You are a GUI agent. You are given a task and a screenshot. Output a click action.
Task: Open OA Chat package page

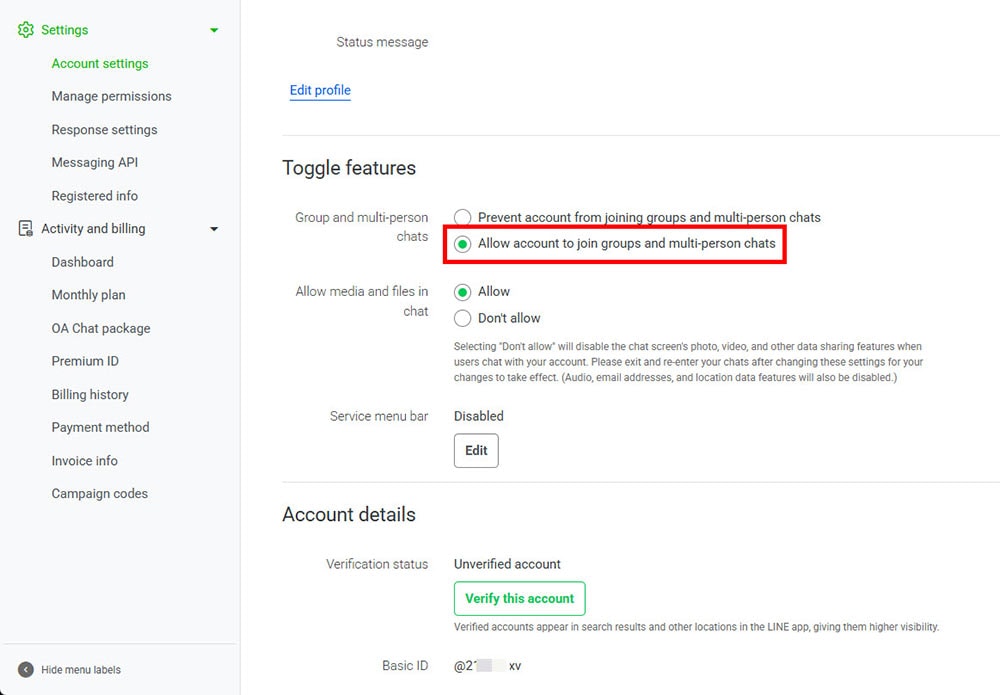click(x=101, y=328)
